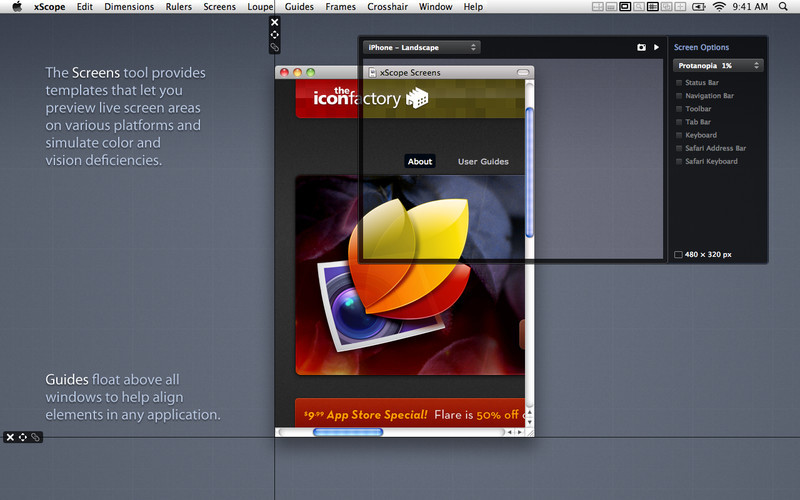
Task: Open the Rulers menu
Action: click(x=179, y=7)
